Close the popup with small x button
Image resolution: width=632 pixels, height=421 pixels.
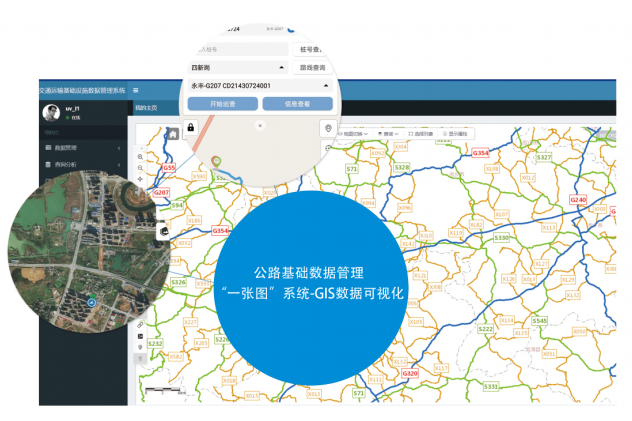click(x=260, y=126)
